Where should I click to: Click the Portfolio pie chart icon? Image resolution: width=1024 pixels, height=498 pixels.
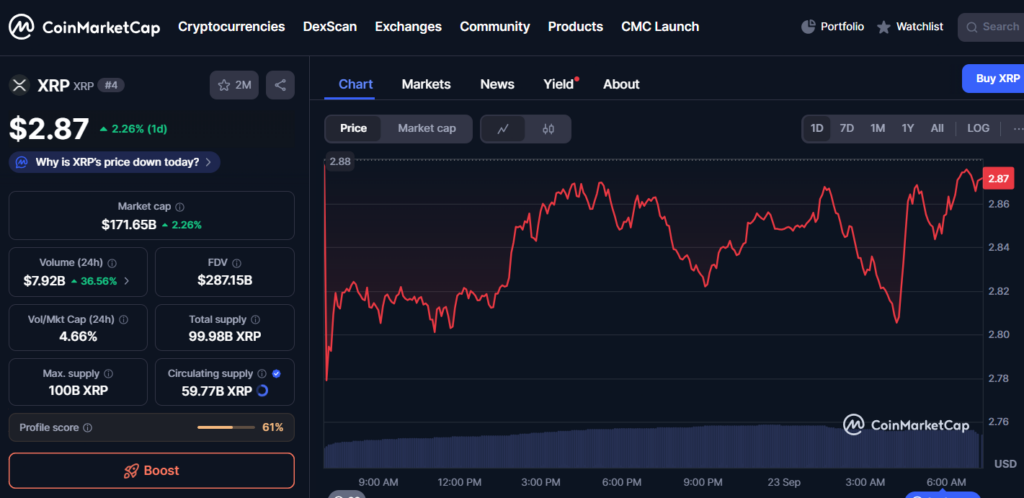[808, 27]
